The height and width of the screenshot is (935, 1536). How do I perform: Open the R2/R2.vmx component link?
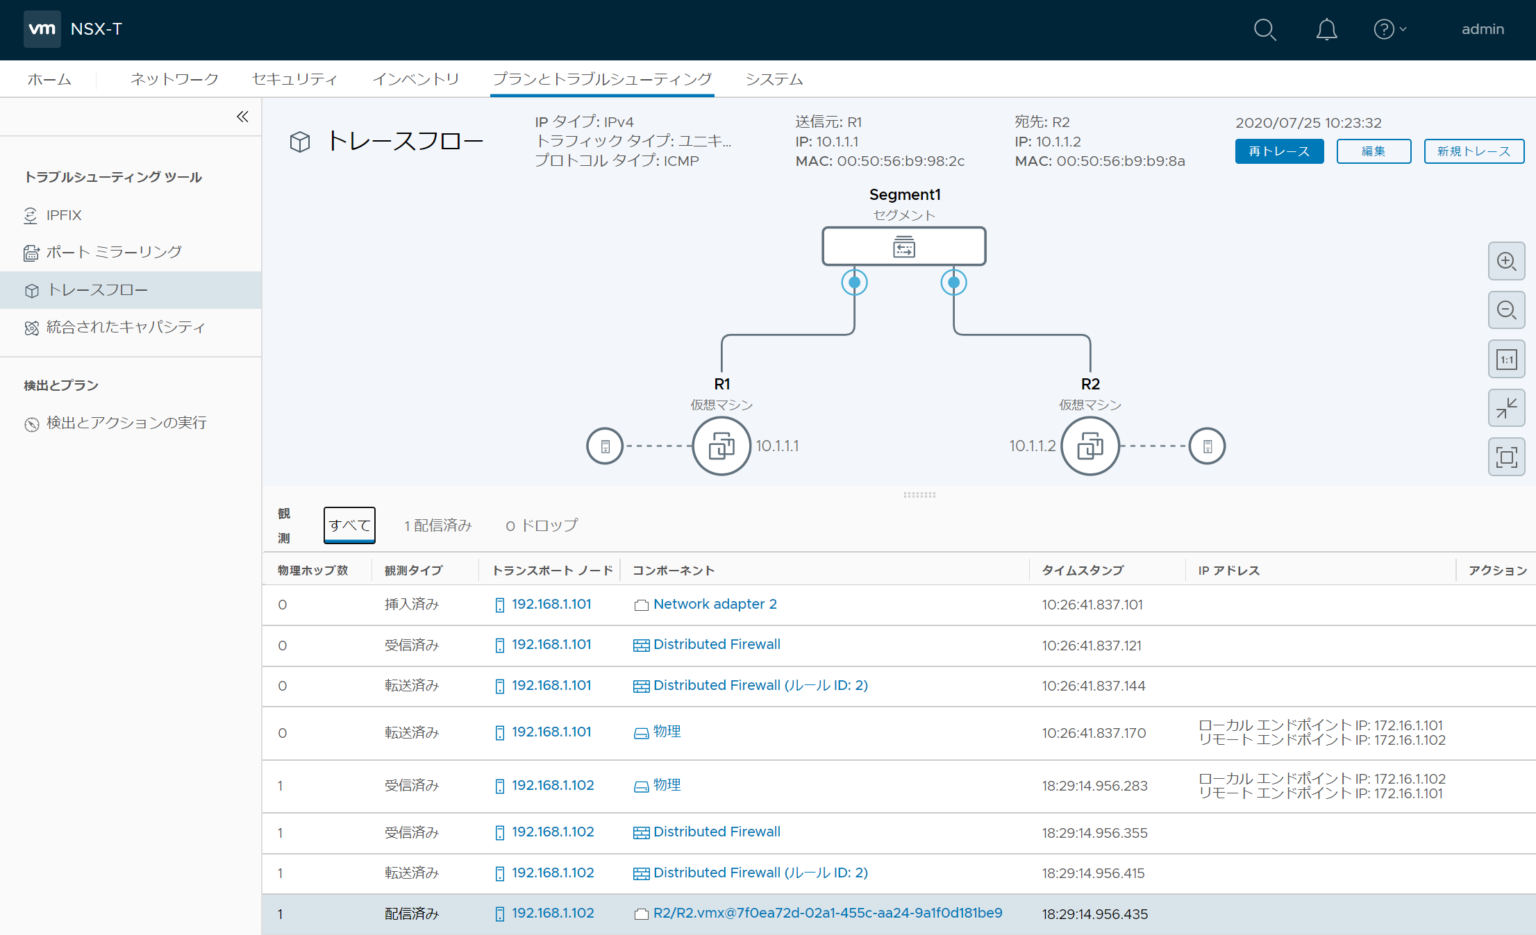pos(827,913)
